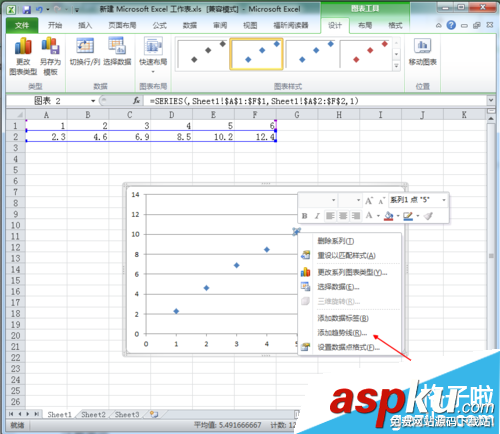Image resolution: width=500 pixels, height=434 pixels.
Task: Open the Shape Fill dropdown arrow
Action: point(398,216)
